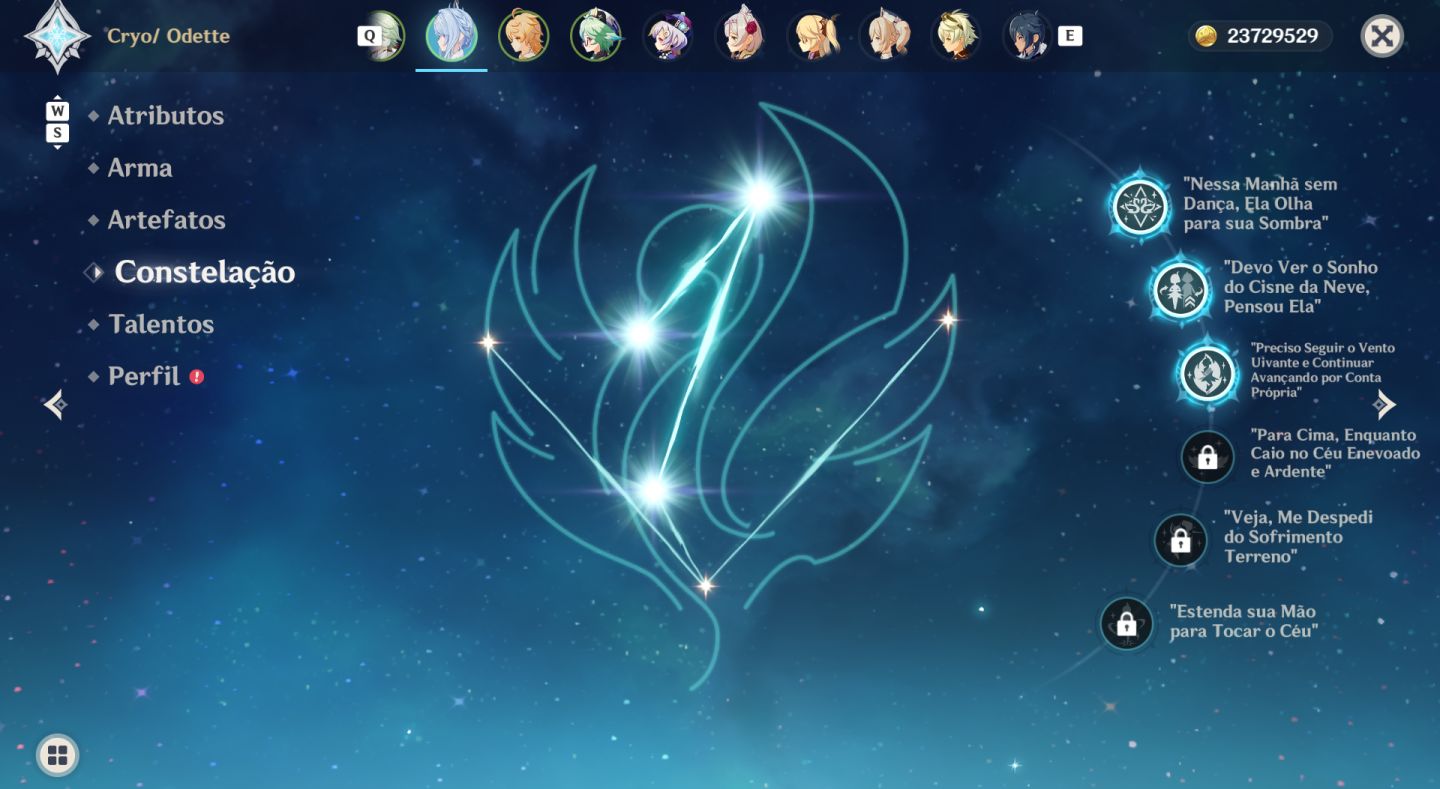The image size is (1440, 789).
Task: Click locked constellation "Estenda sua Mão"
Action: coord(1126,624)
